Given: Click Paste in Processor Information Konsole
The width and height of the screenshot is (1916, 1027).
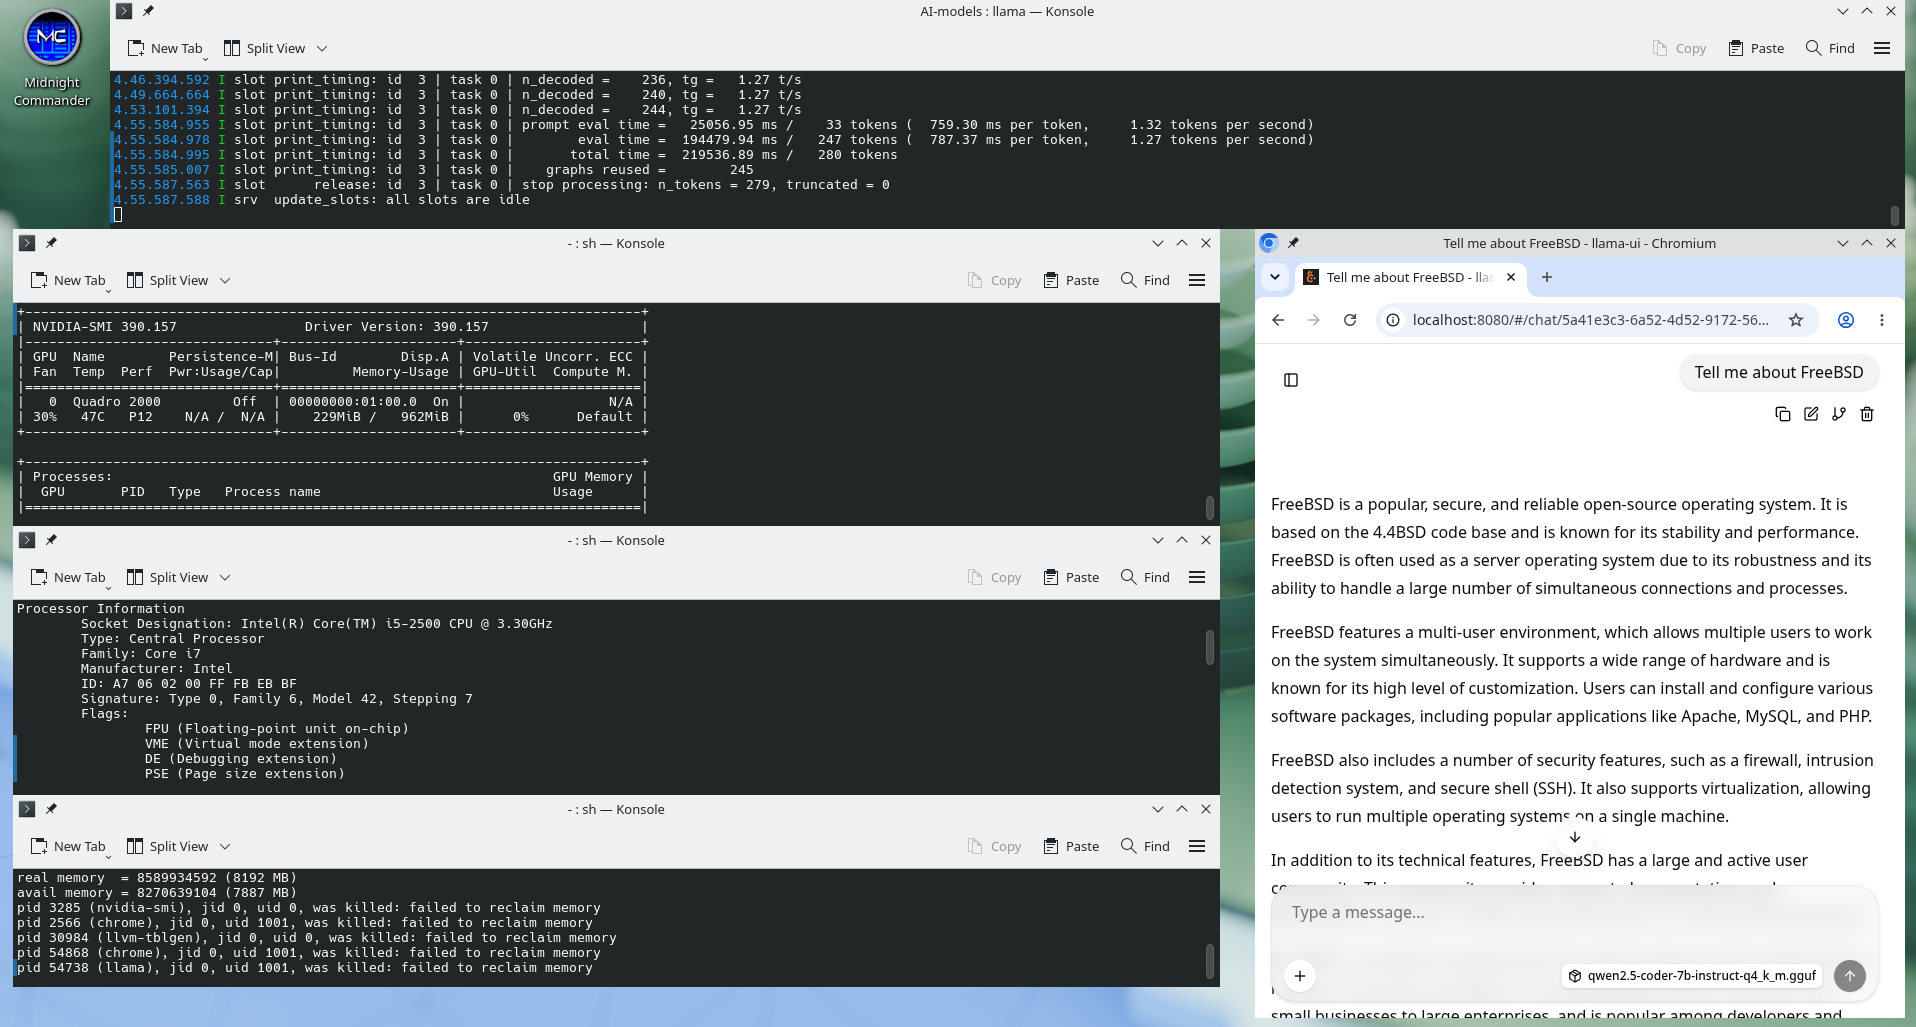Looking at the screenshot, I should 1071,577.
